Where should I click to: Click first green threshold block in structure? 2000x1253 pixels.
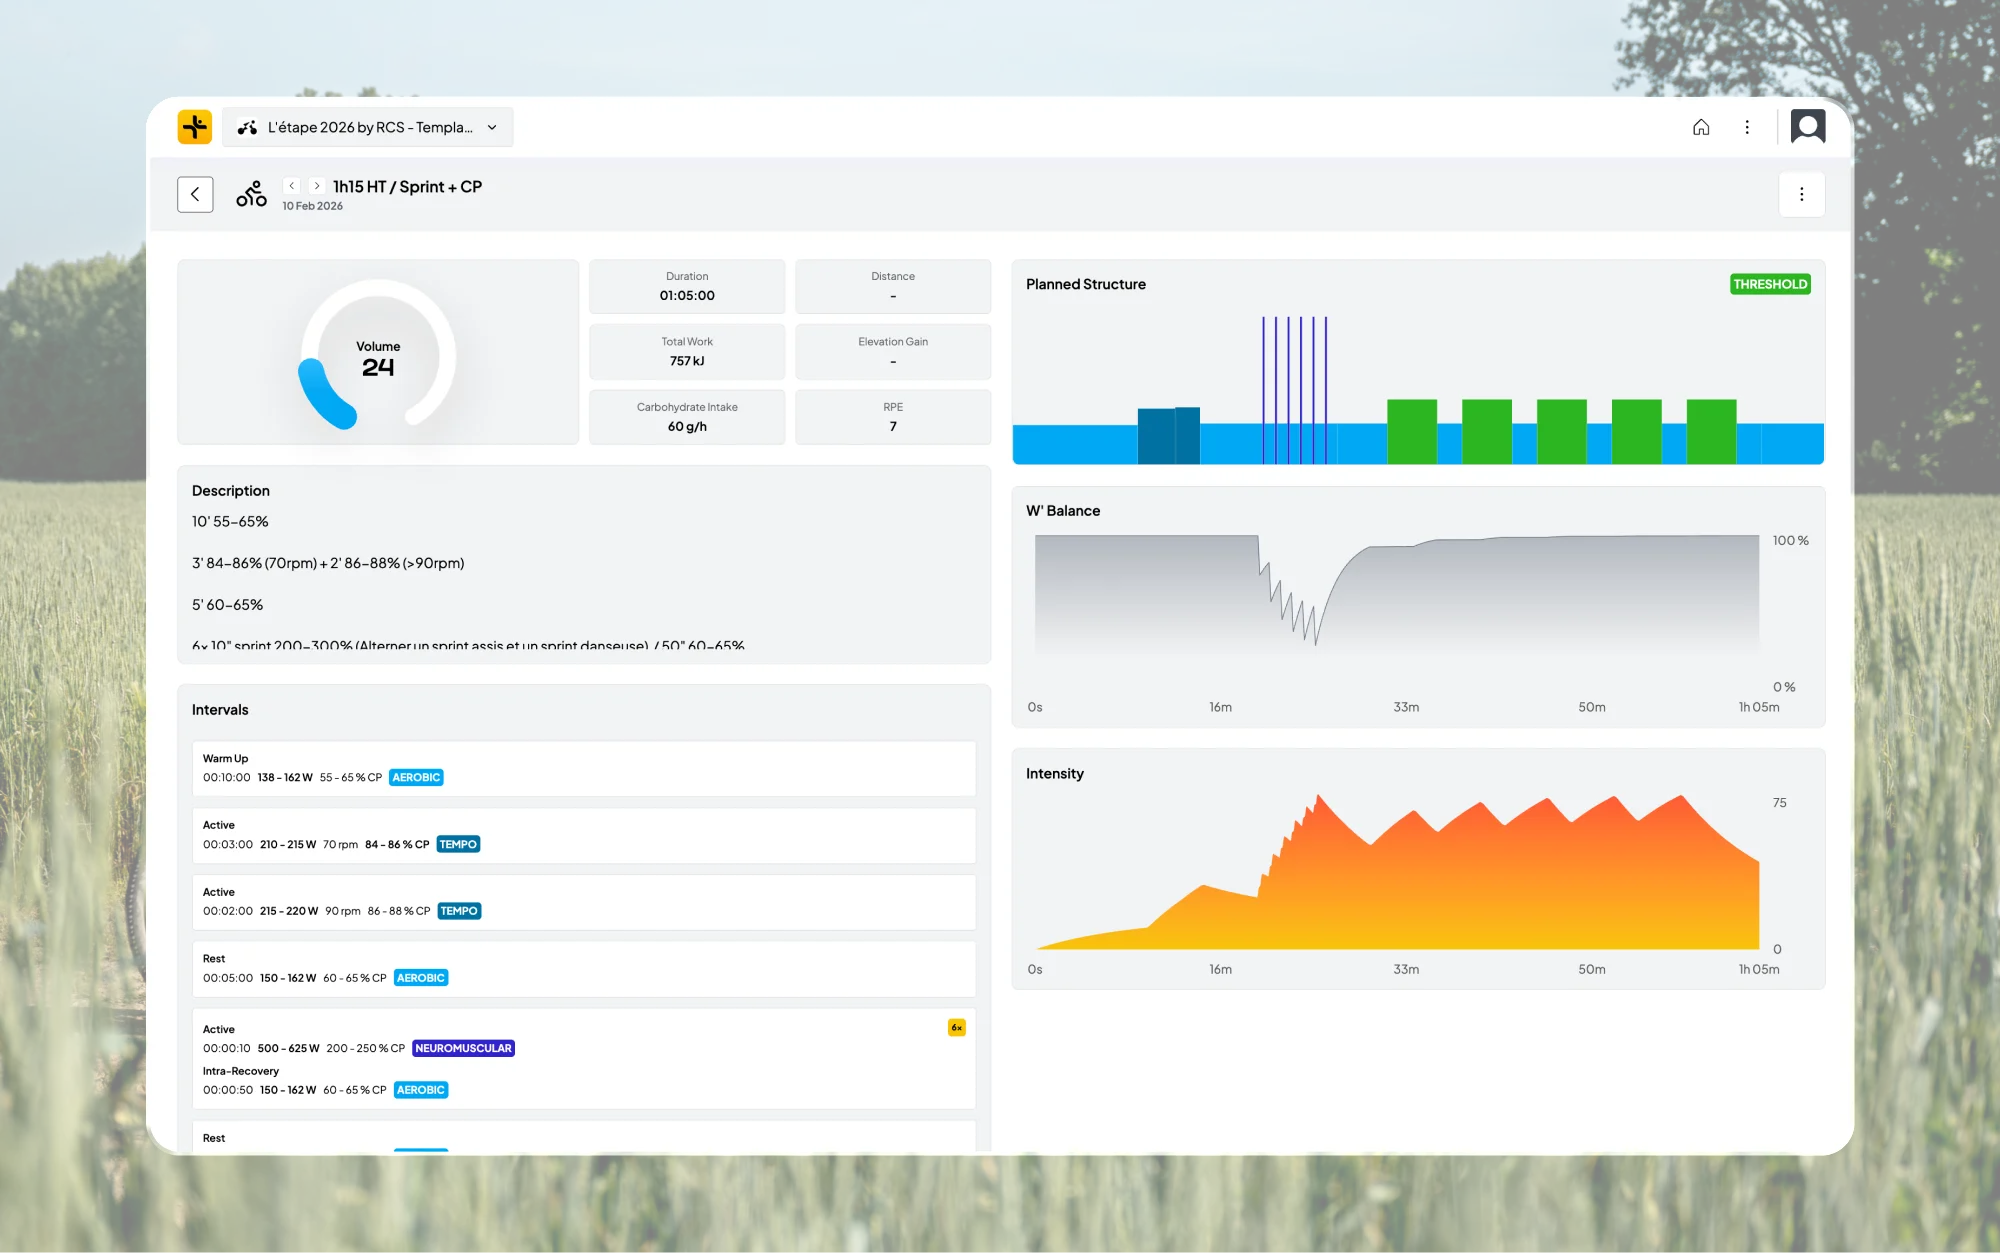[1411, 431]
